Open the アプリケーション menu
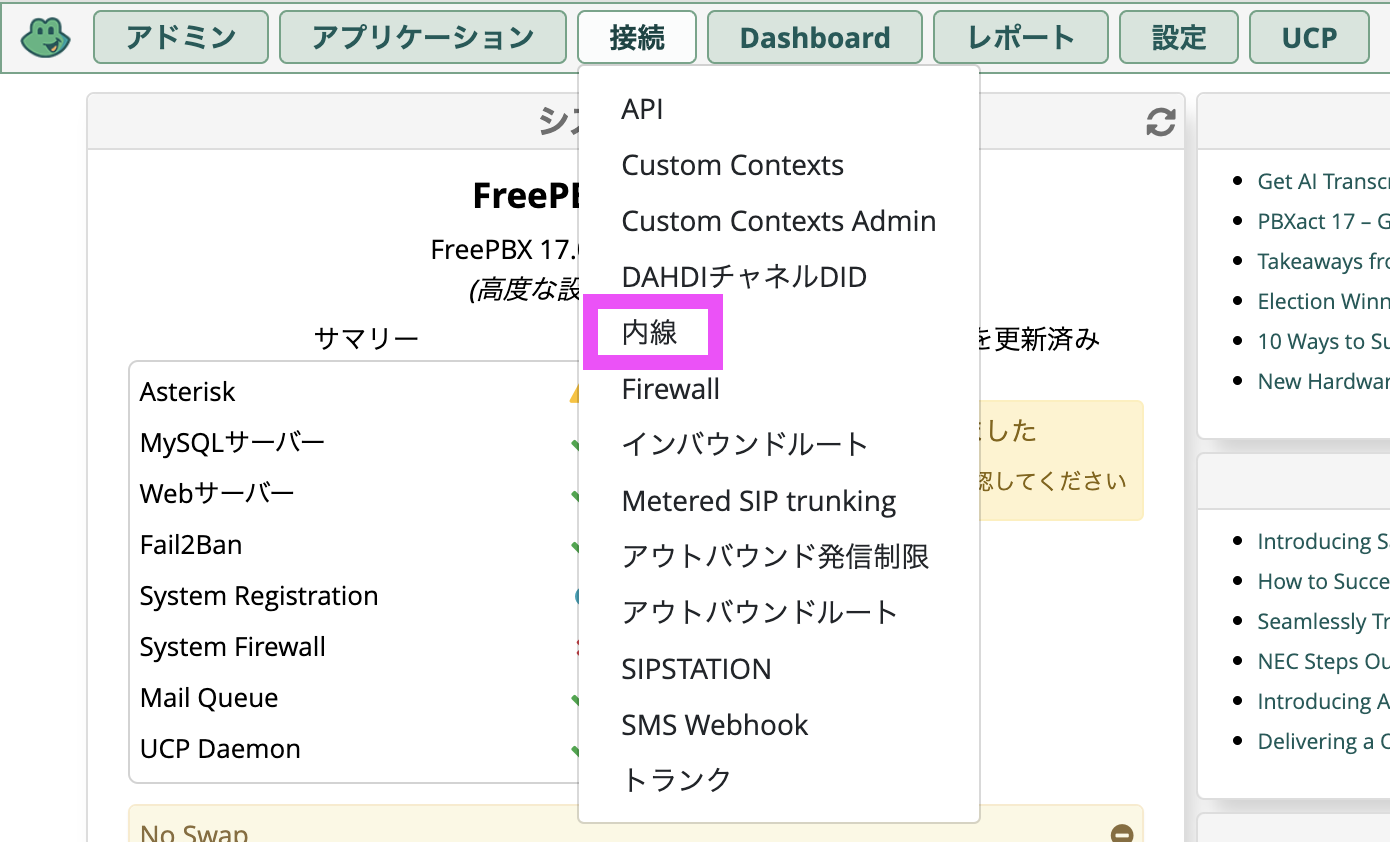This screenshot has height=842, width=1390. 423,37
